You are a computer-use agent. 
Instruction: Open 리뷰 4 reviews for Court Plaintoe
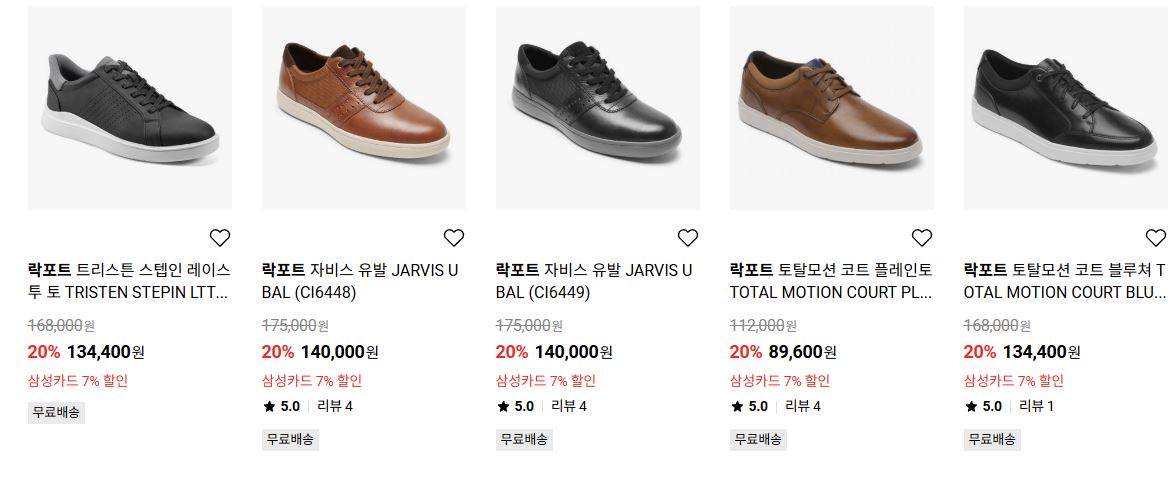pos(803,406)
